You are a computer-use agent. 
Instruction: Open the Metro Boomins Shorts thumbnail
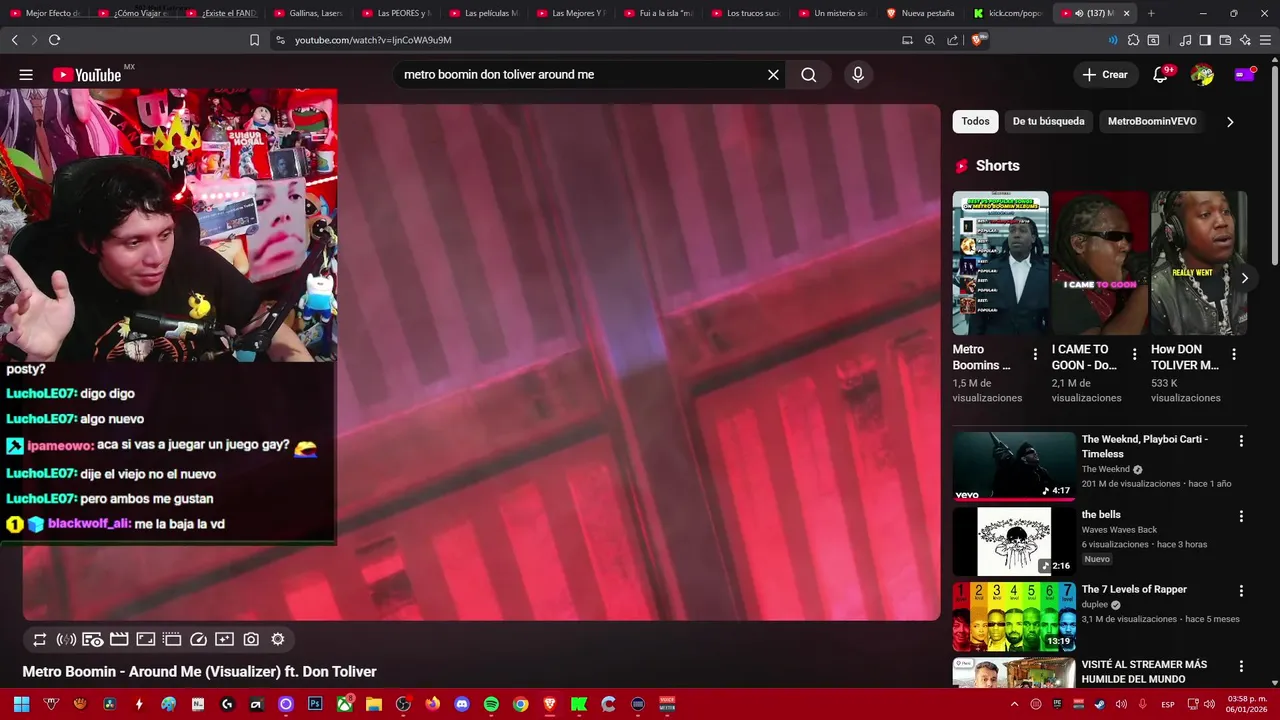pos(1000,263)
